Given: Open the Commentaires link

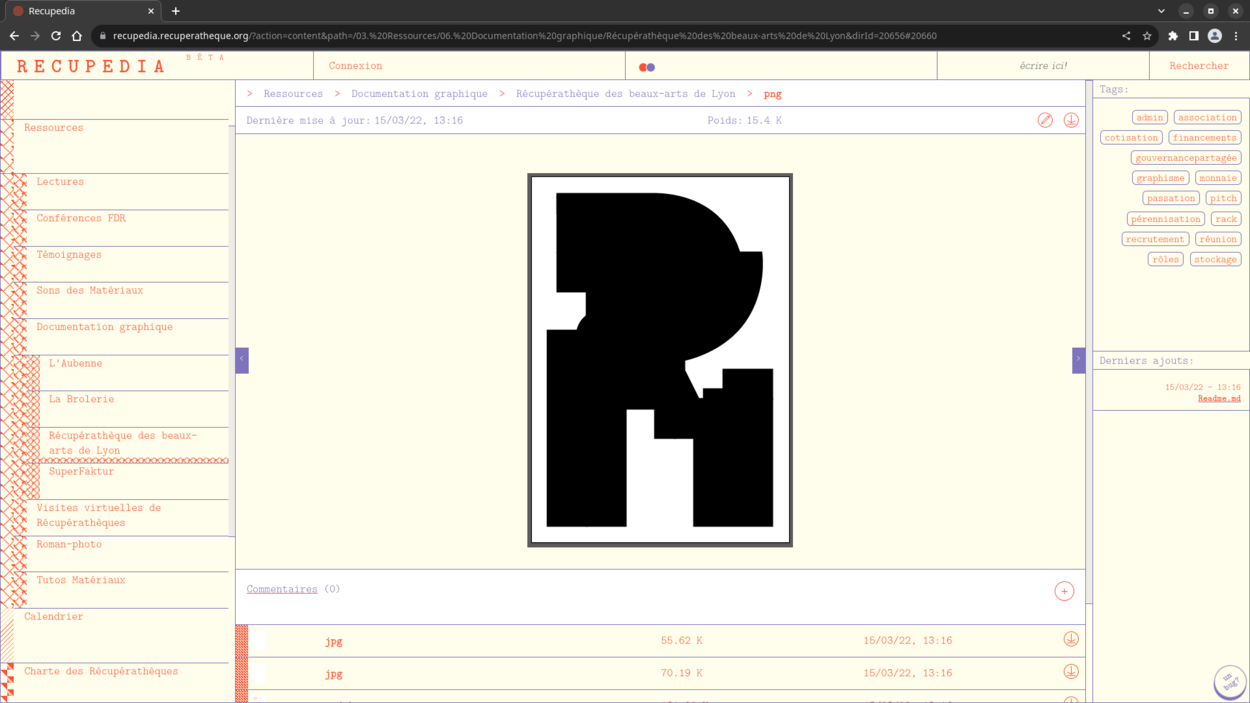Looking at the screenshot, I should click(282, 590).
